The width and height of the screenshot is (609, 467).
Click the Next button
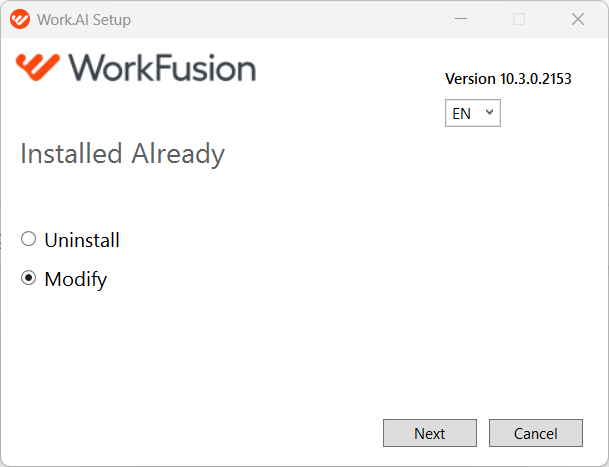tap(430, 433)
